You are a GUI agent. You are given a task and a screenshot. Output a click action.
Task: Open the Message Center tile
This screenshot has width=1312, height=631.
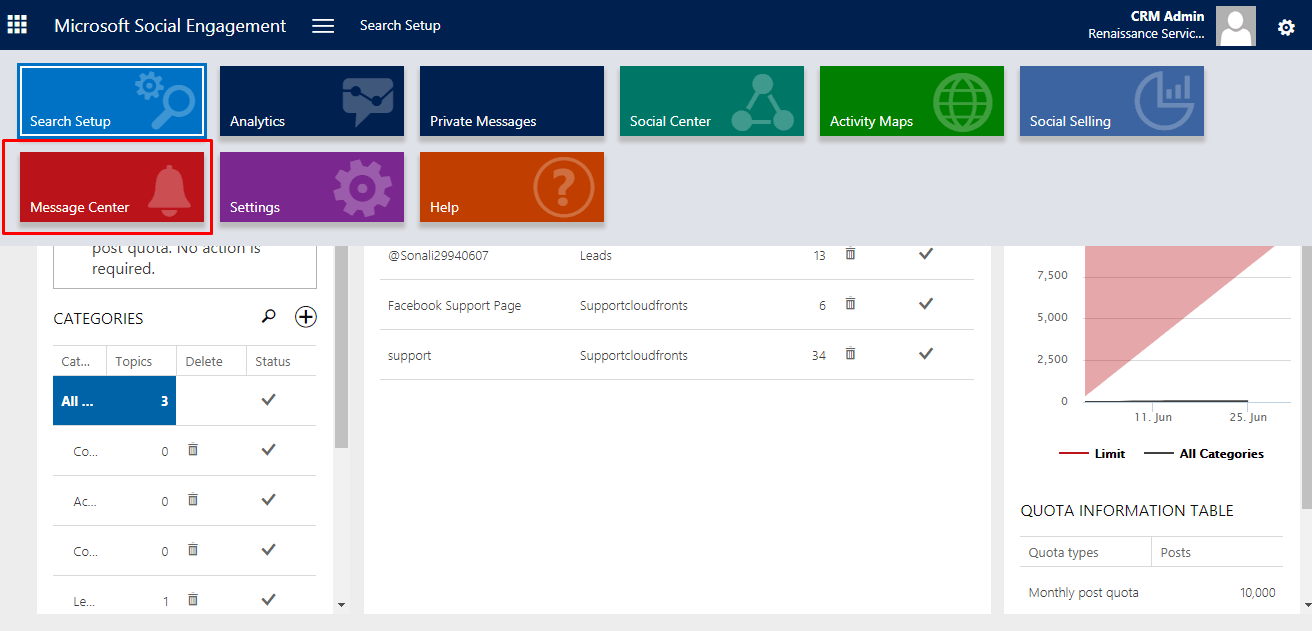click(112, 187)
